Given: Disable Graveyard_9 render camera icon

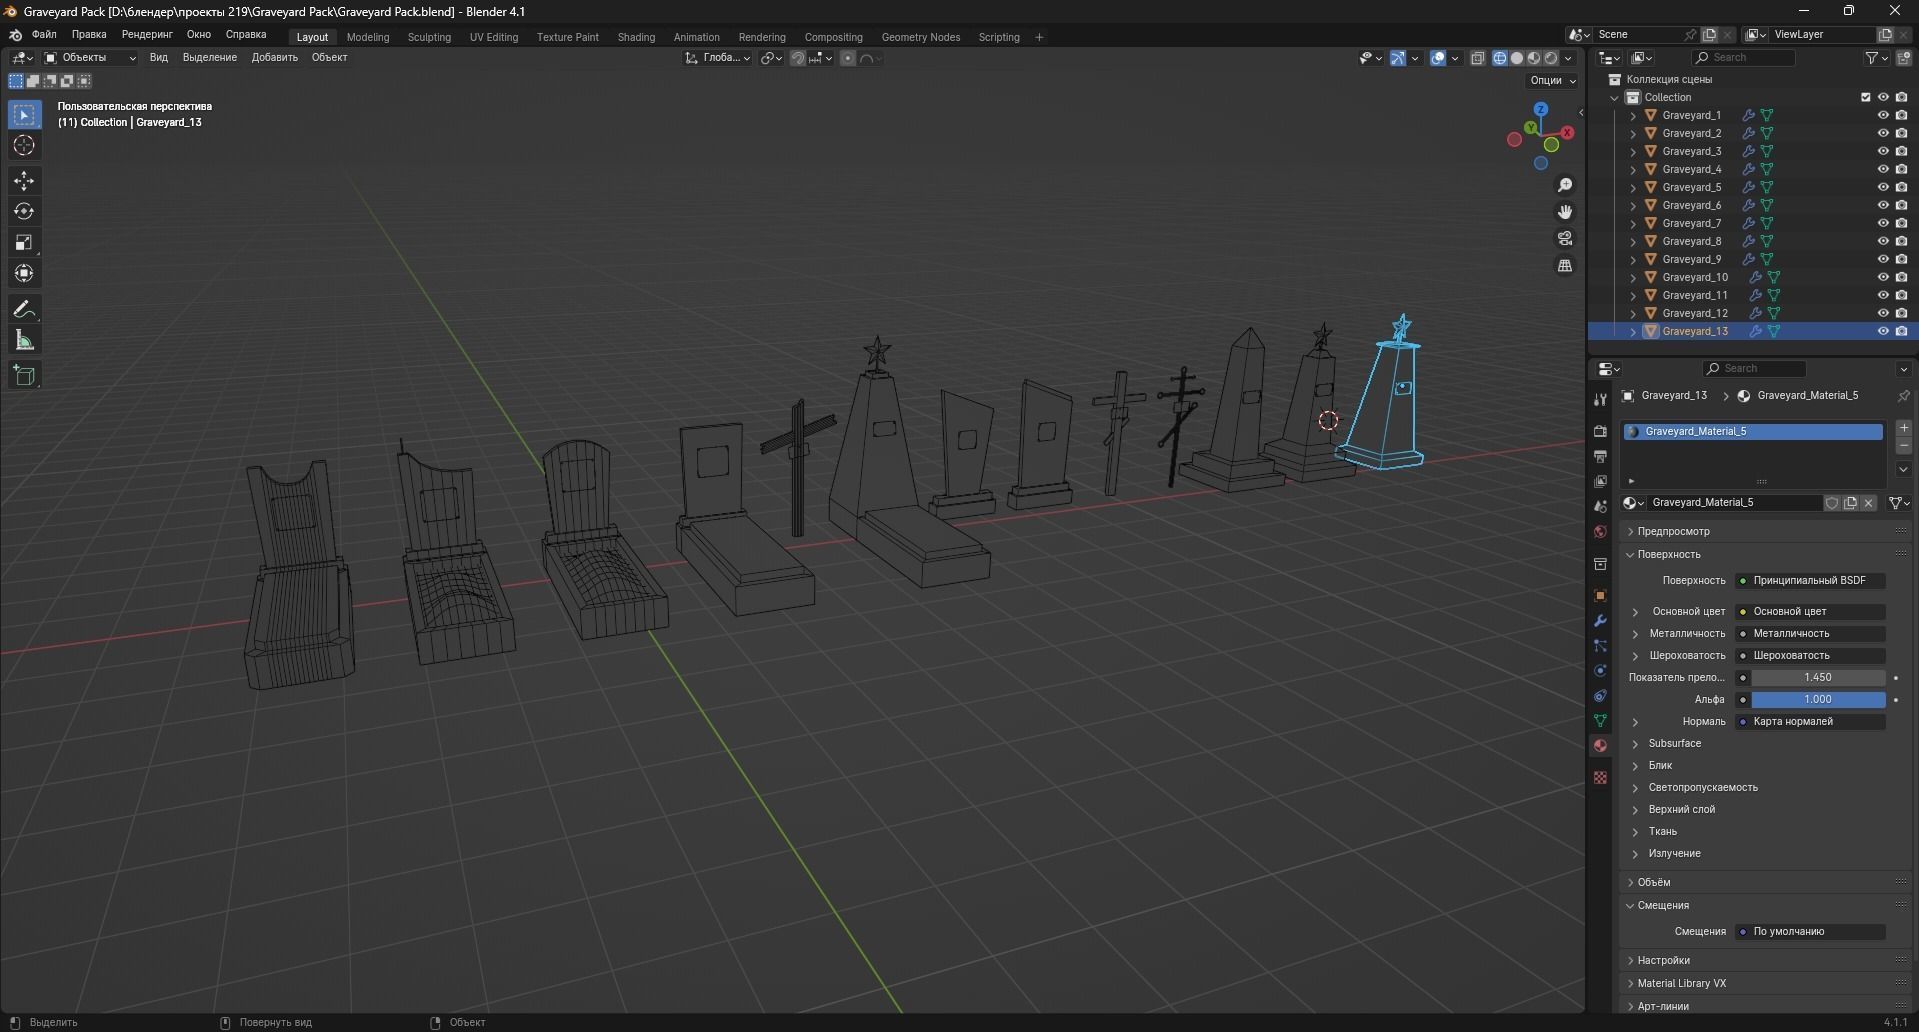Looking at the screenshot, I should pos(1901,260).
